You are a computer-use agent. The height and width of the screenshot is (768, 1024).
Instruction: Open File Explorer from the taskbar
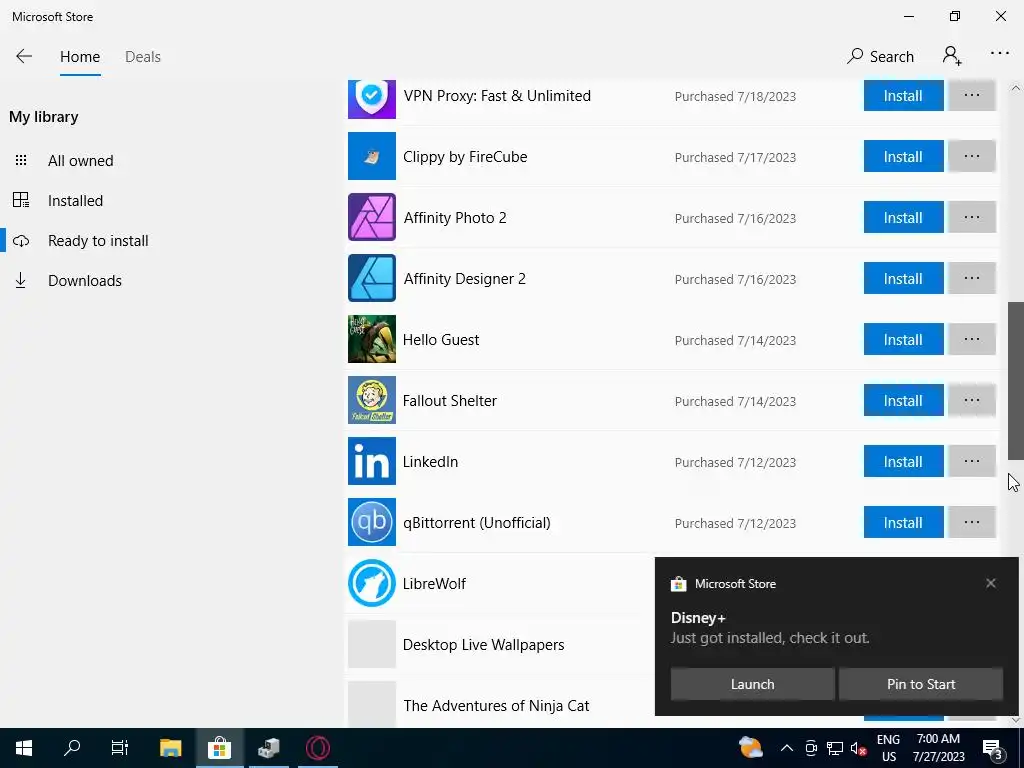click(170, 748)
